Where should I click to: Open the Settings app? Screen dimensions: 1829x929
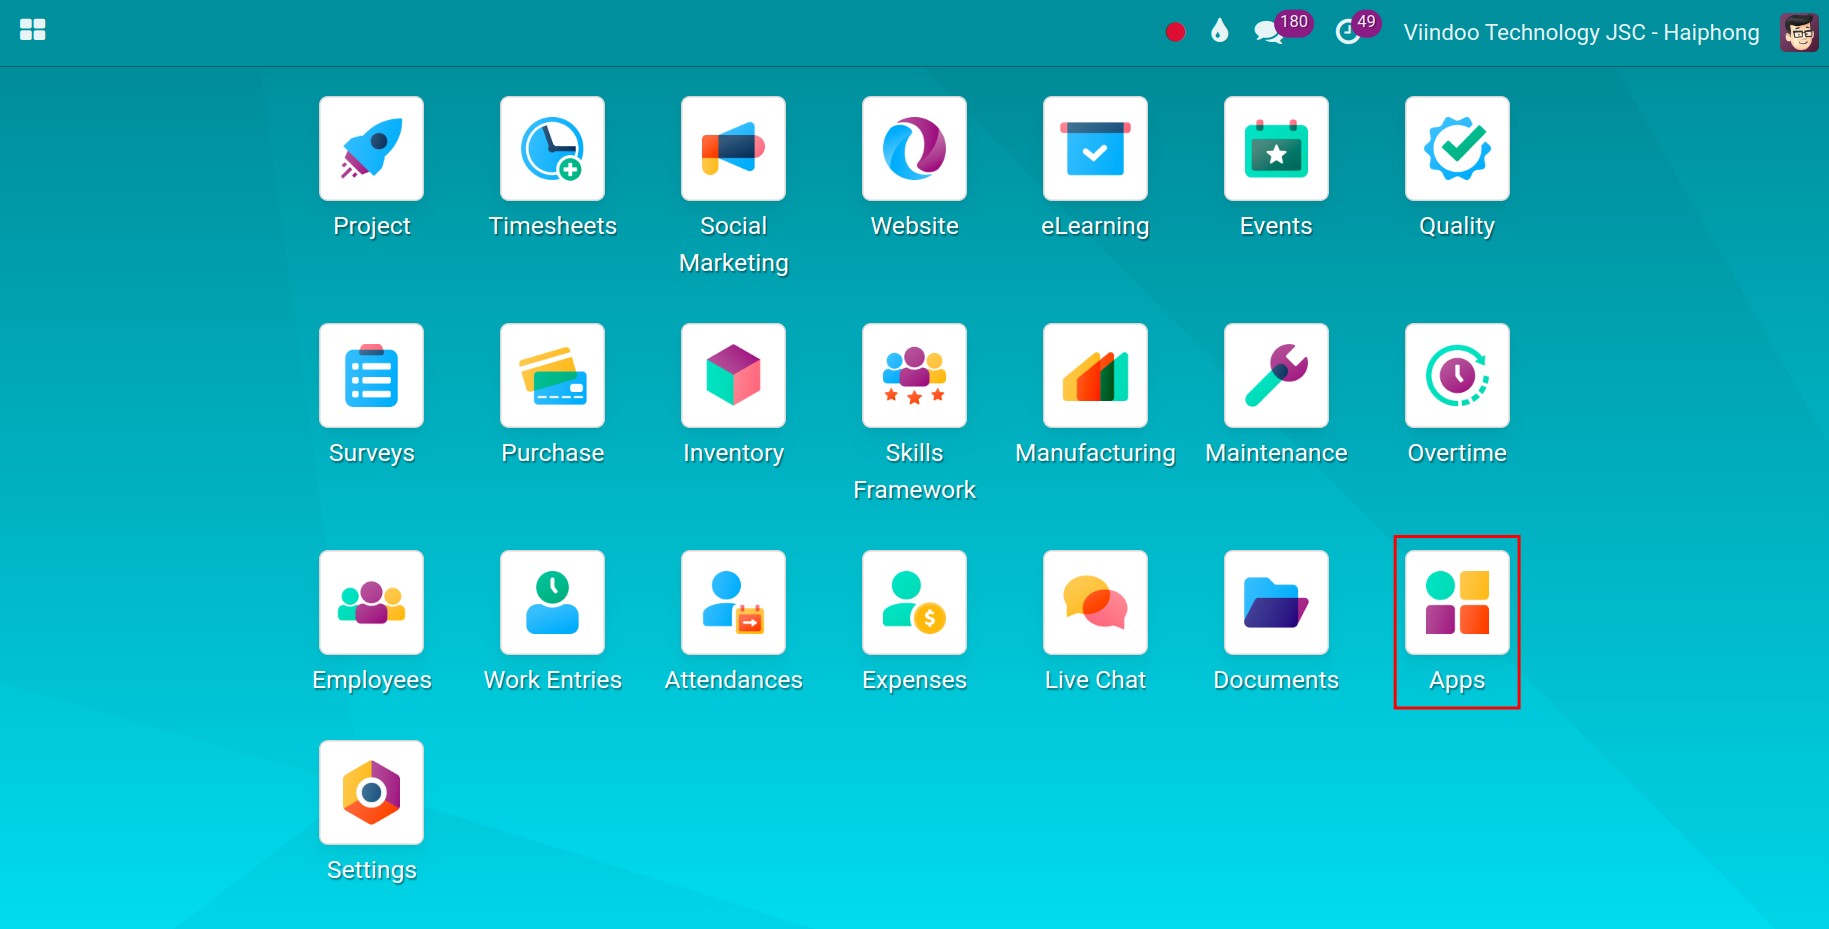[x=371, y=793]
